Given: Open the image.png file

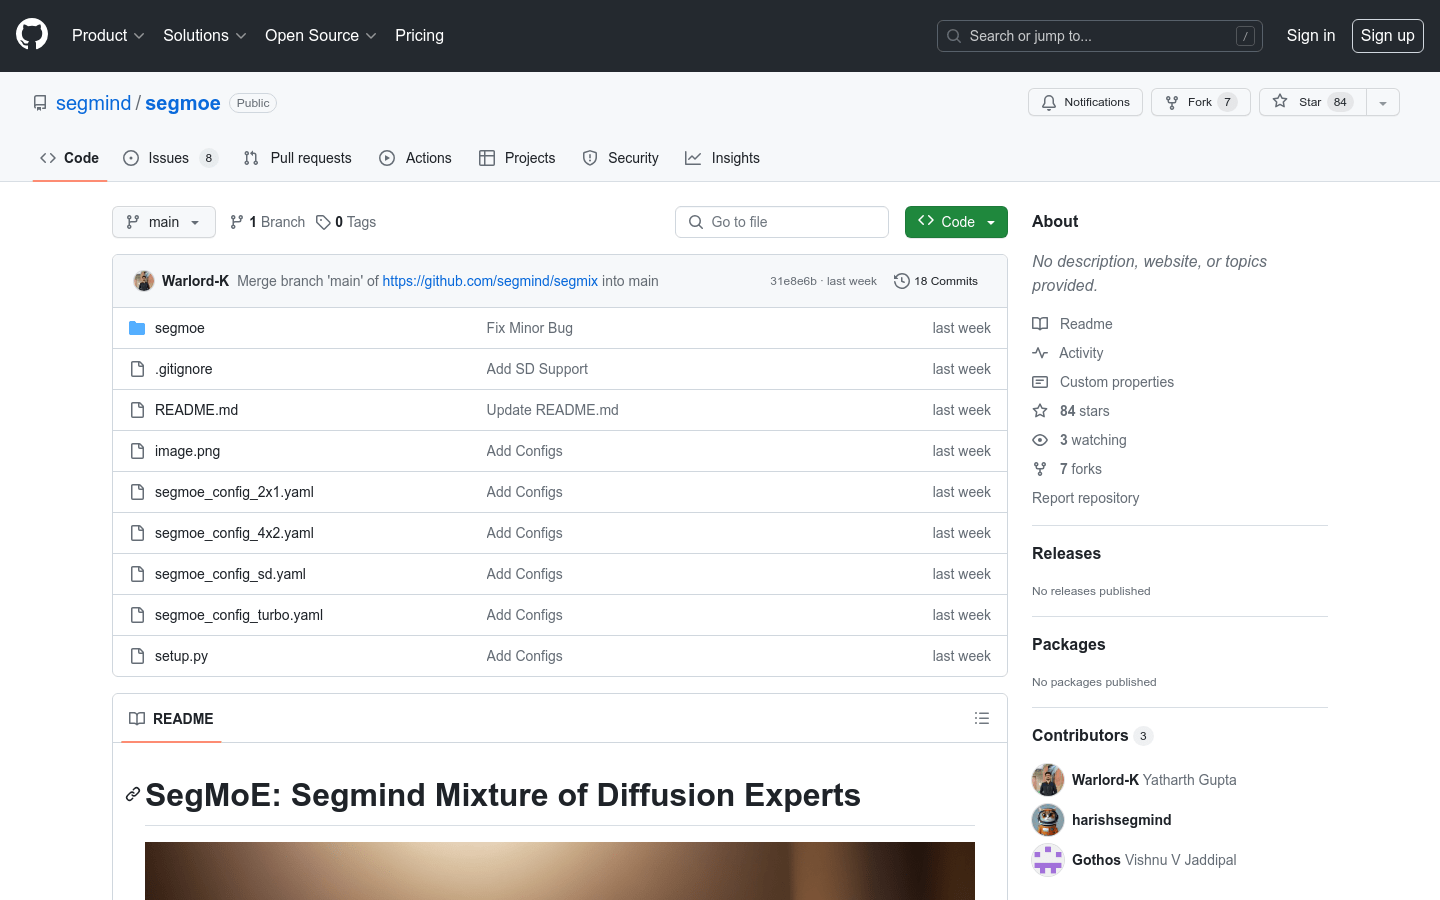Looking at the screenshot, I should pos(188,451).
